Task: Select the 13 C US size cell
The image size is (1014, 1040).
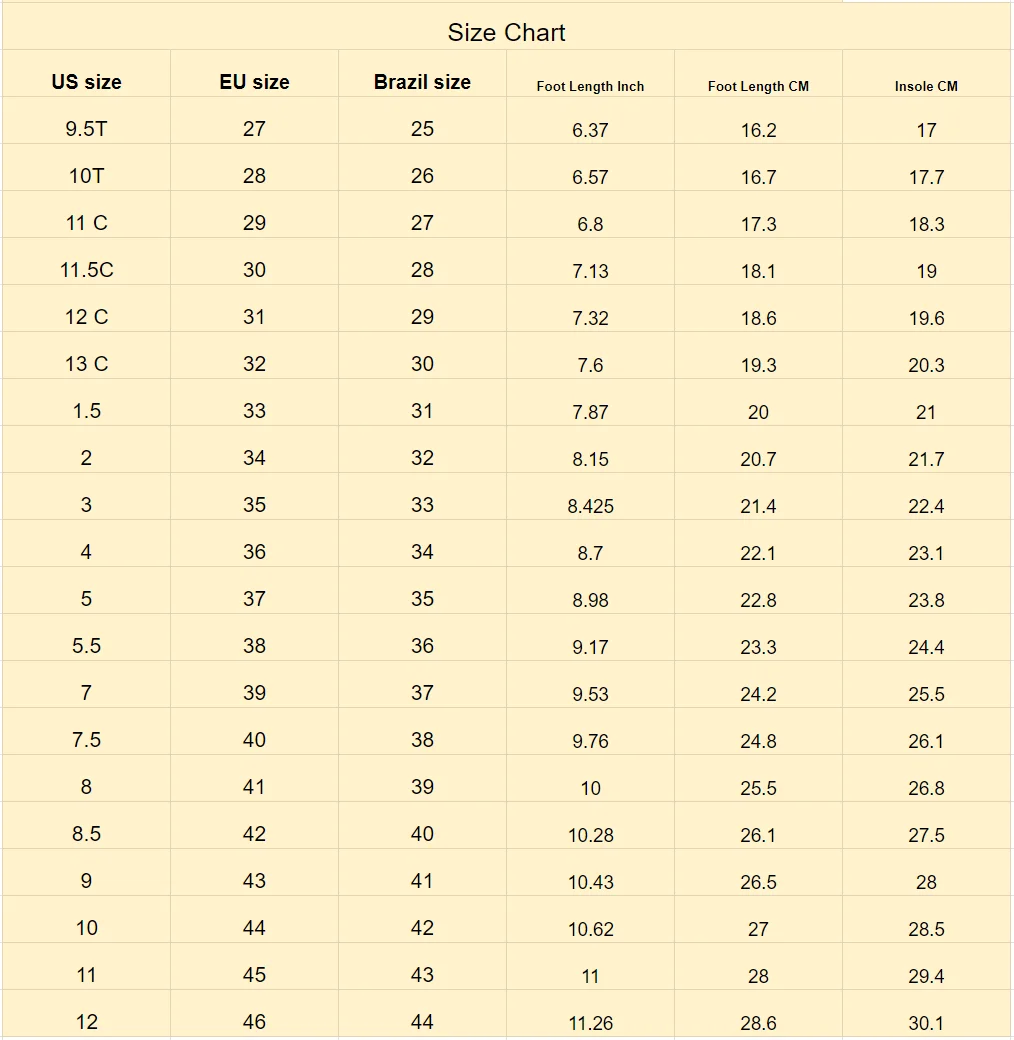Action: point(86,364)
